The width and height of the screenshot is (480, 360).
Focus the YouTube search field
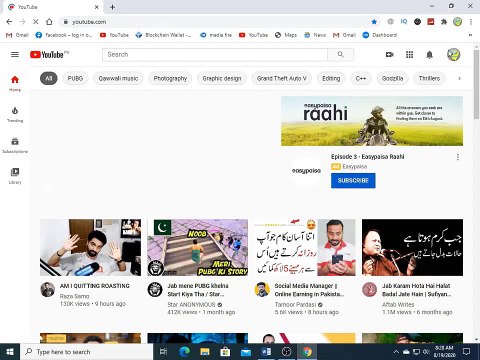coord(215,54)
